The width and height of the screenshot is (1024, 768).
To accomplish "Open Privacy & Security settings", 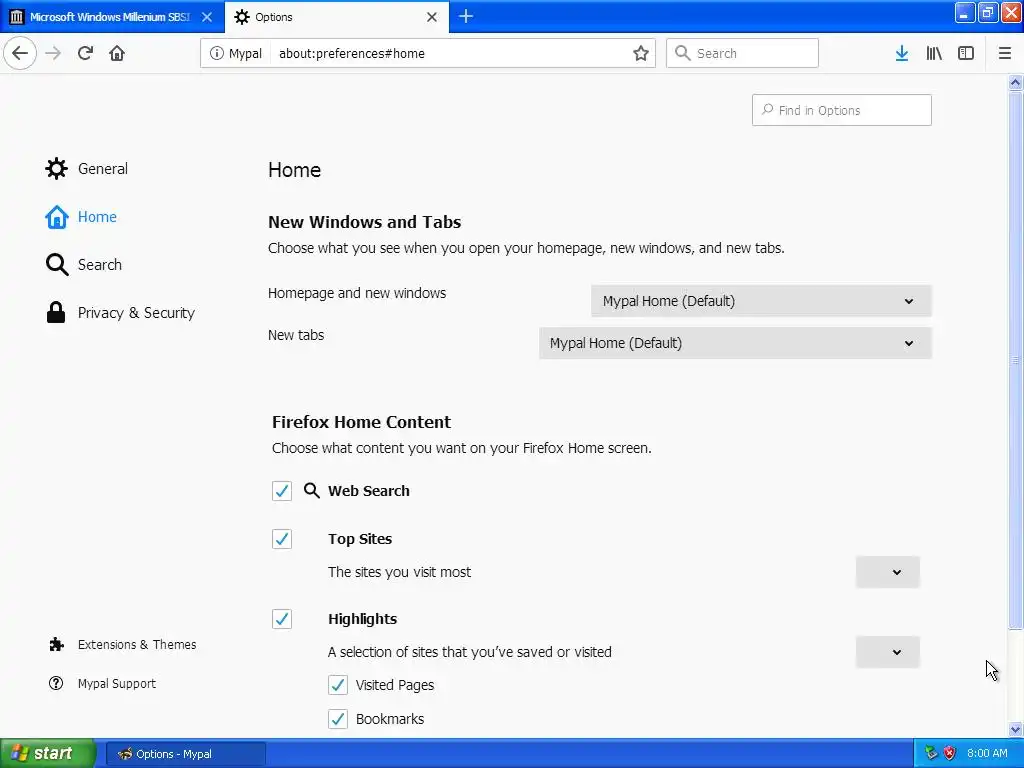I will click(x=120, y=312).
